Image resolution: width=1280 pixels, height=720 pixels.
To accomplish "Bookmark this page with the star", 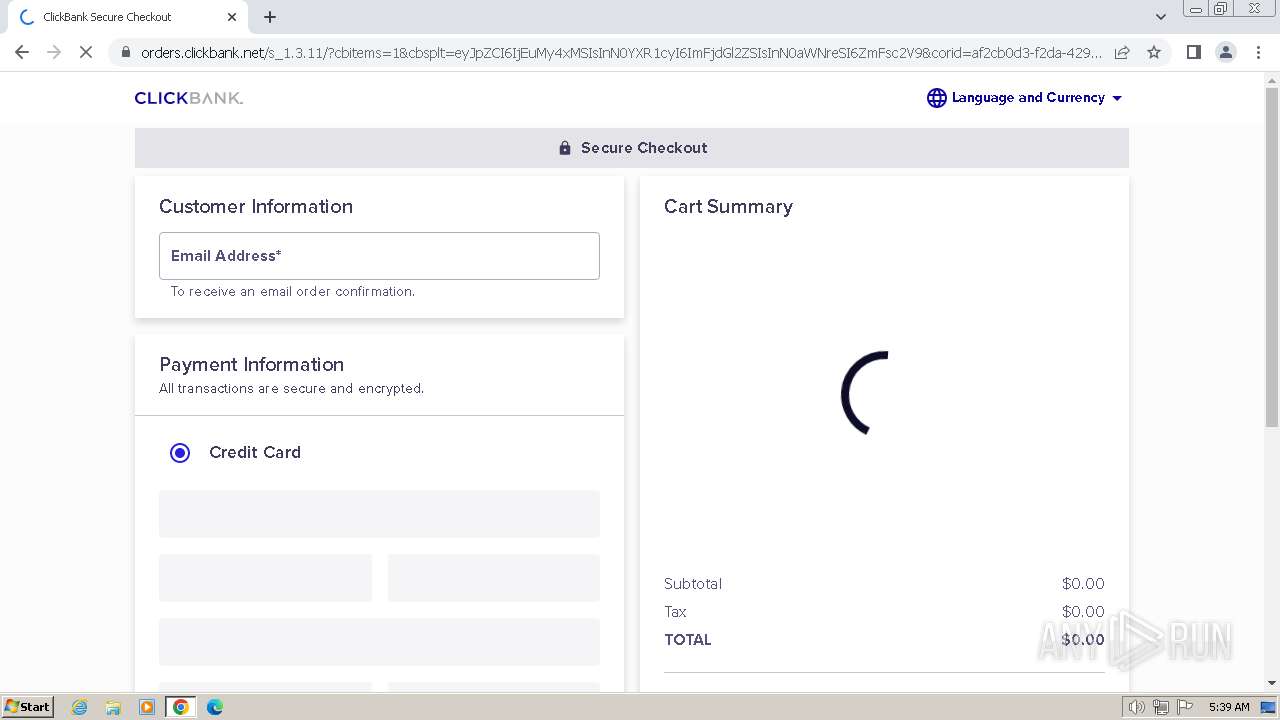I will 1154,52.
